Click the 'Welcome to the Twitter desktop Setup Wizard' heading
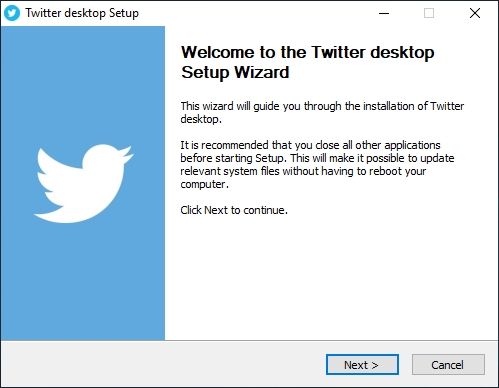 307,62
